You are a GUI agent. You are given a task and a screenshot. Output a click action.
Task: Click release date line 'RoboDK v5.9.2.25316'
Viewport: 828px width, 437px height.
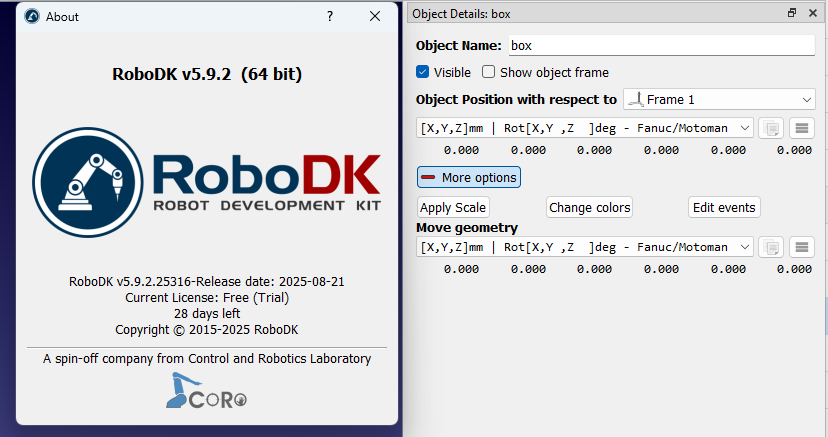pos(207,281)
